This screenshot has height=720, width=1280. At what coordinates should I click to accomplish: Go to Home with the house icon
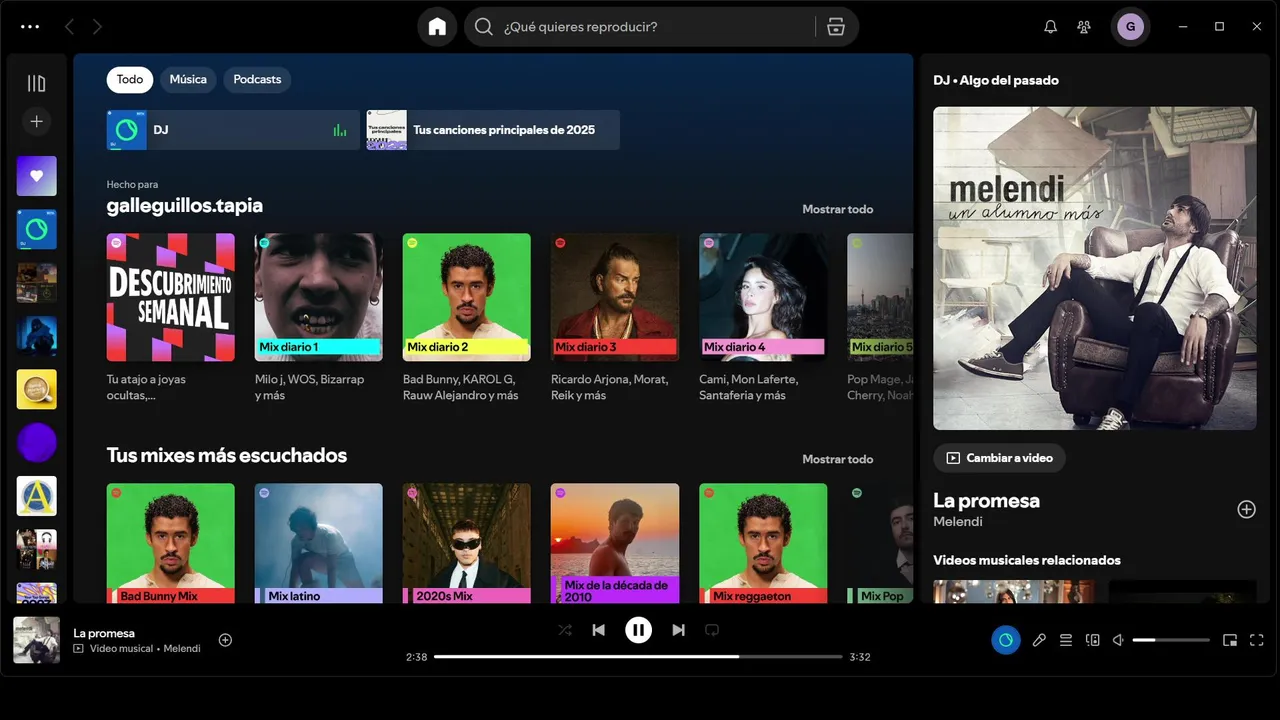(437, 27)
